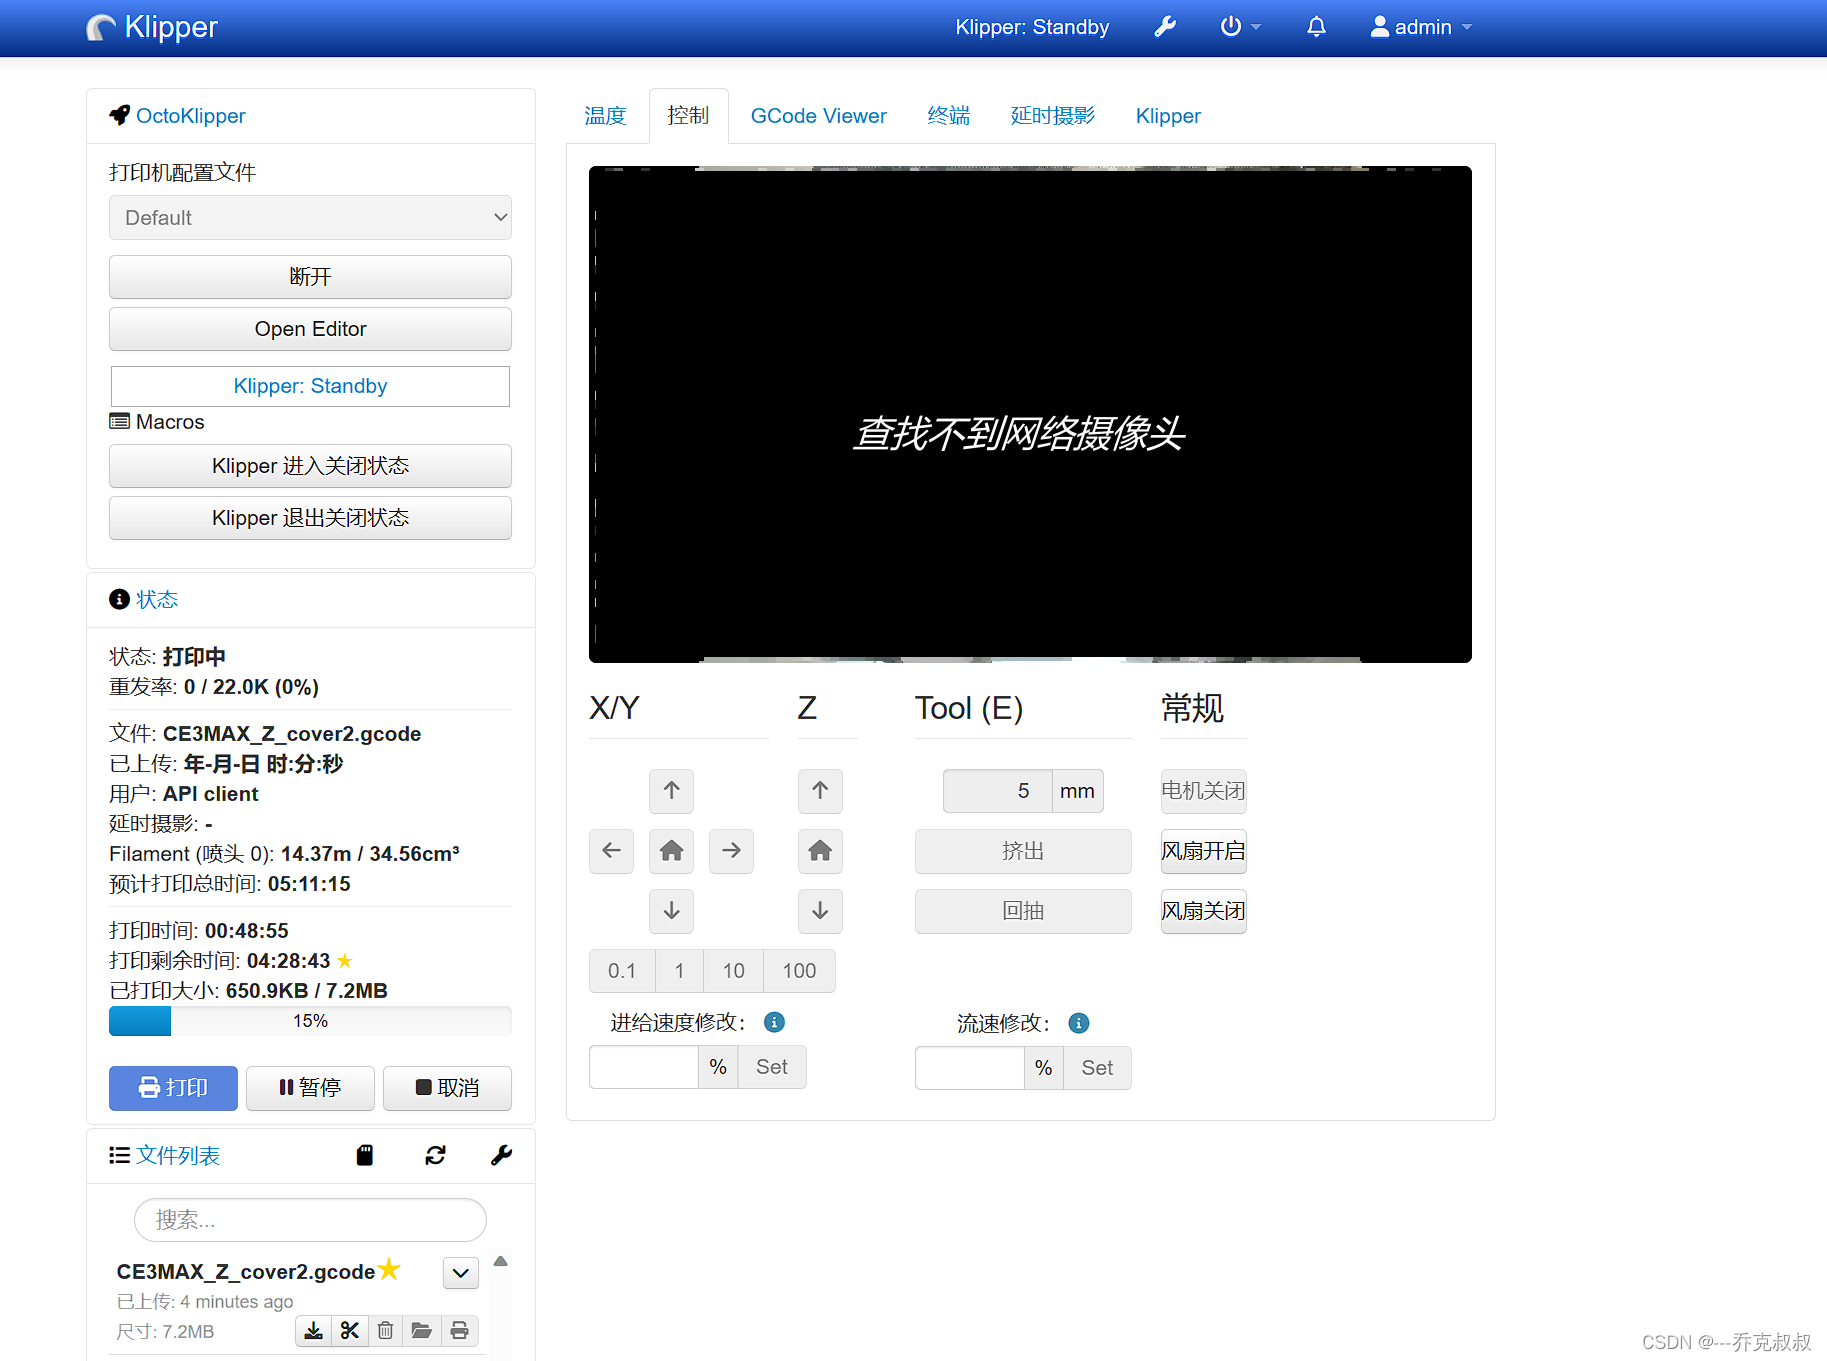Image resolution: width=1827 pixels, height=1361 pixels.
Task: Click the file search field 搜索
Action: pos(310,1220)
